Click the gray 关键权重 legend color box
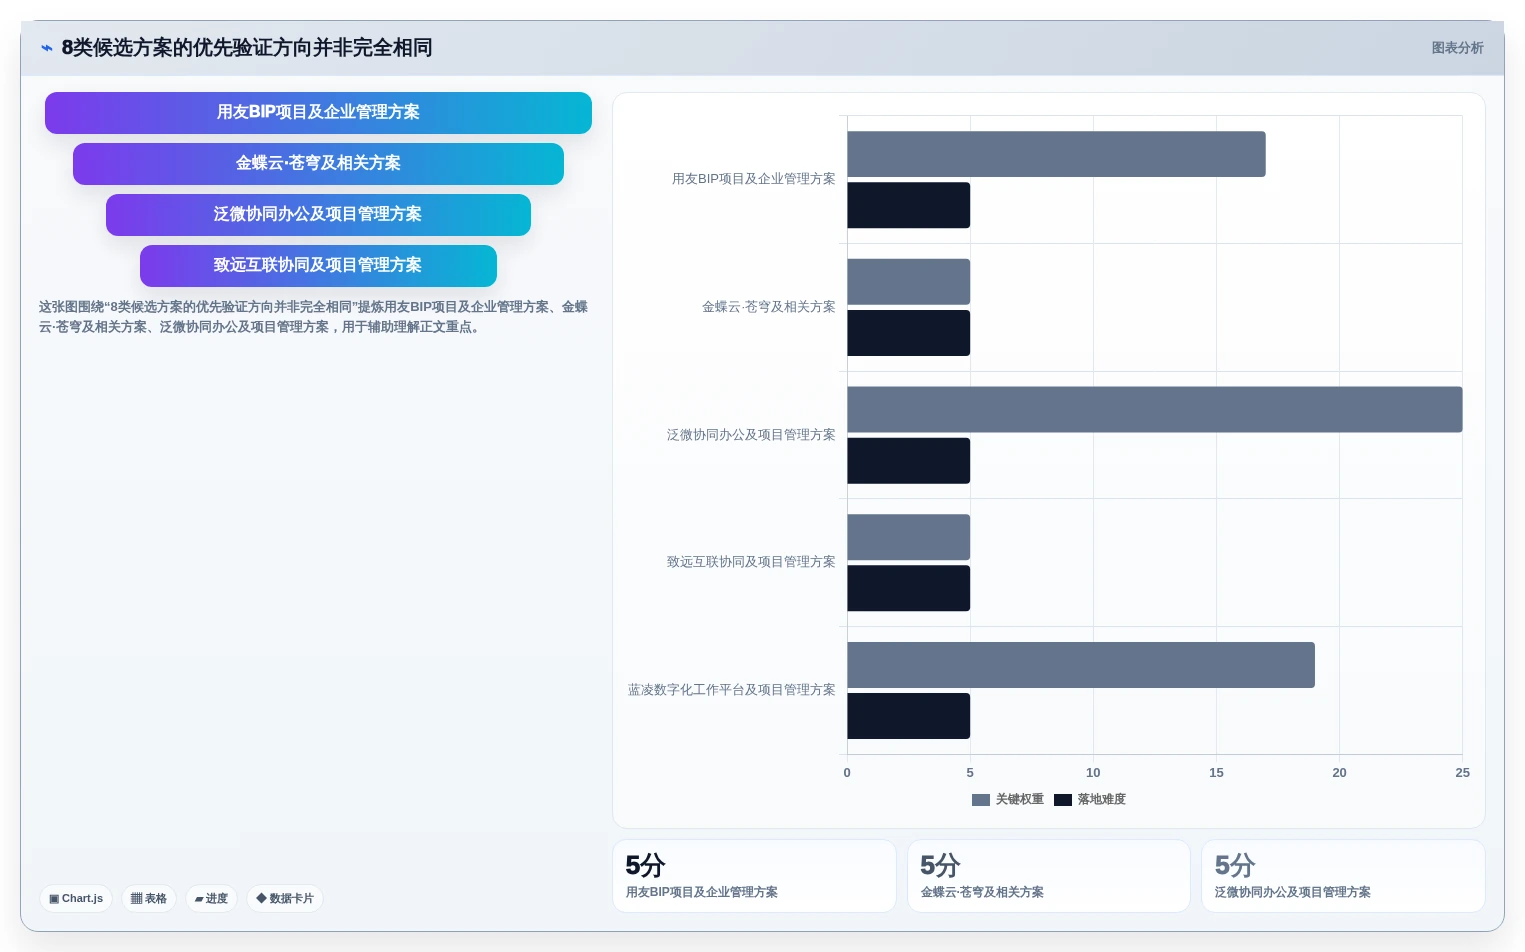Screen dimensions: 1525x952 [x=981, y=800]
